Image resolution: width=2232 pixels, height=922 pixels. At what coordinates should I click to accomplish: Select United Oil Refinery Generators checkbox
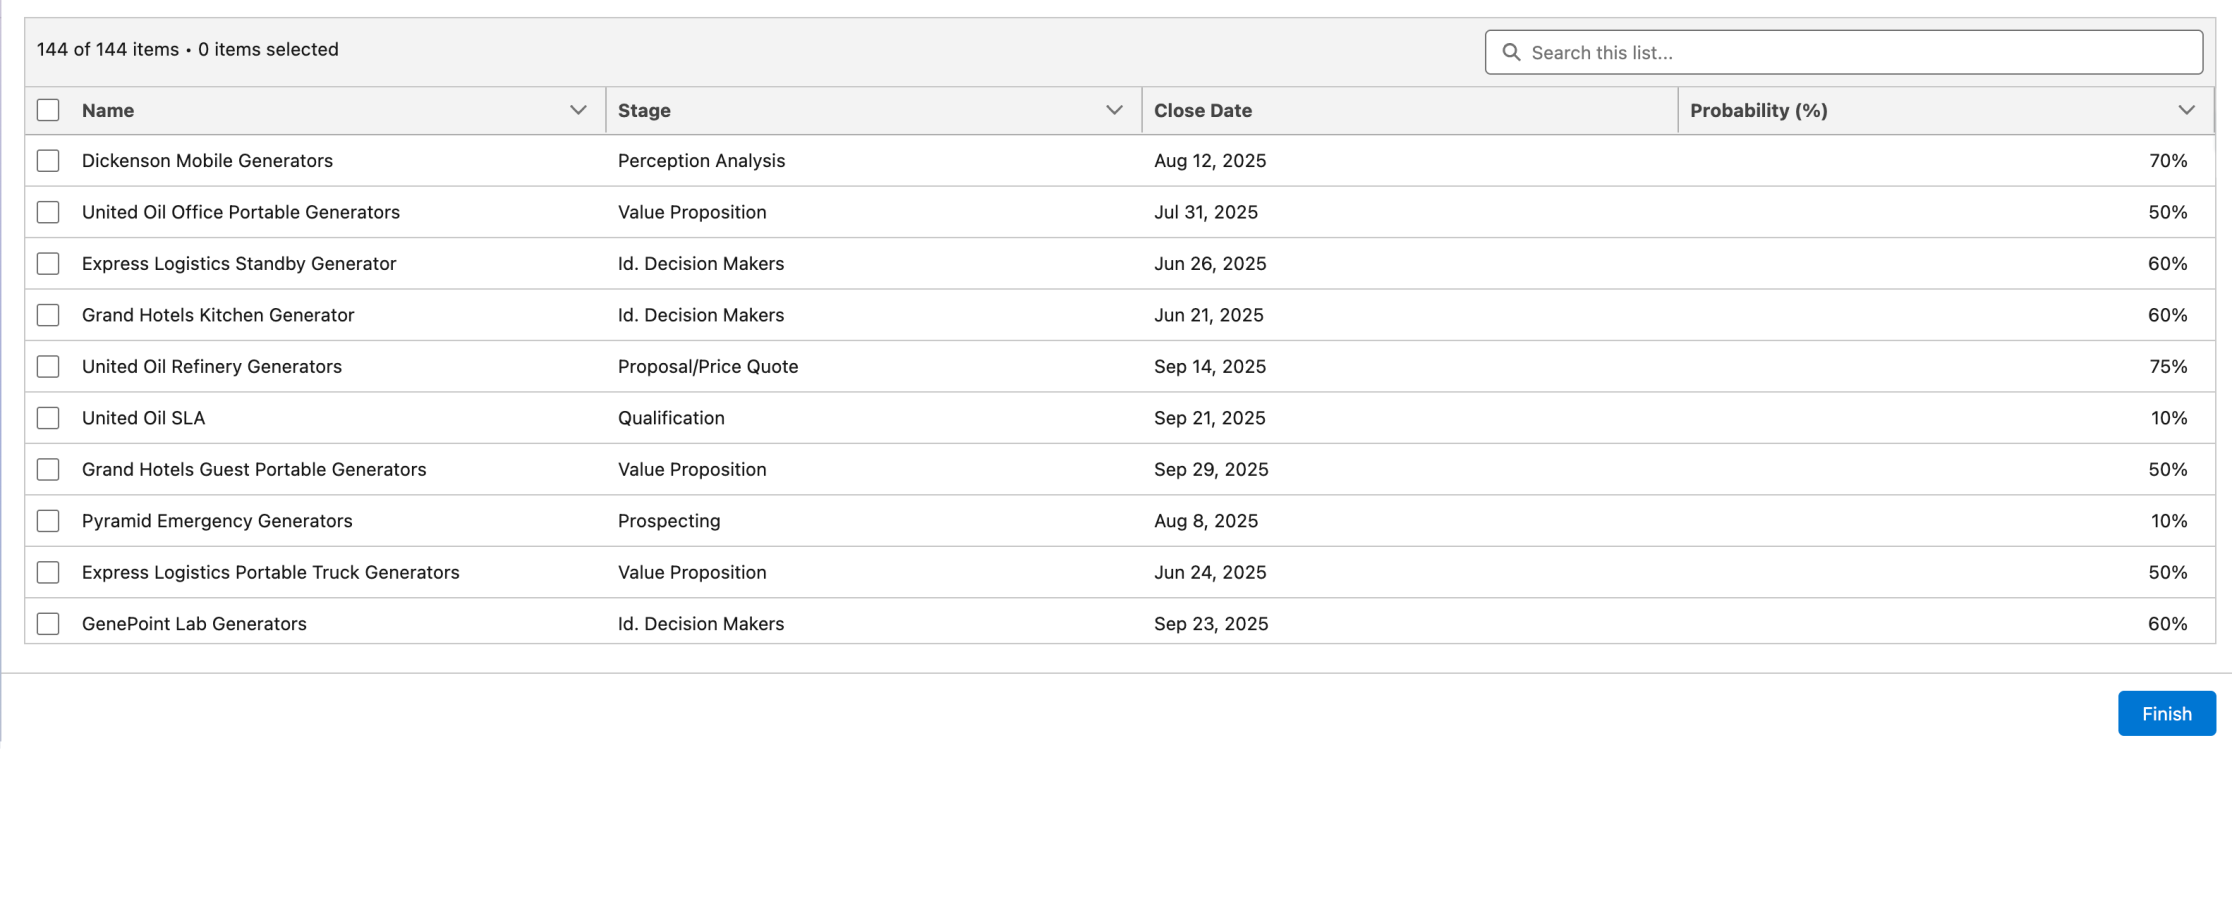(48, 367)
